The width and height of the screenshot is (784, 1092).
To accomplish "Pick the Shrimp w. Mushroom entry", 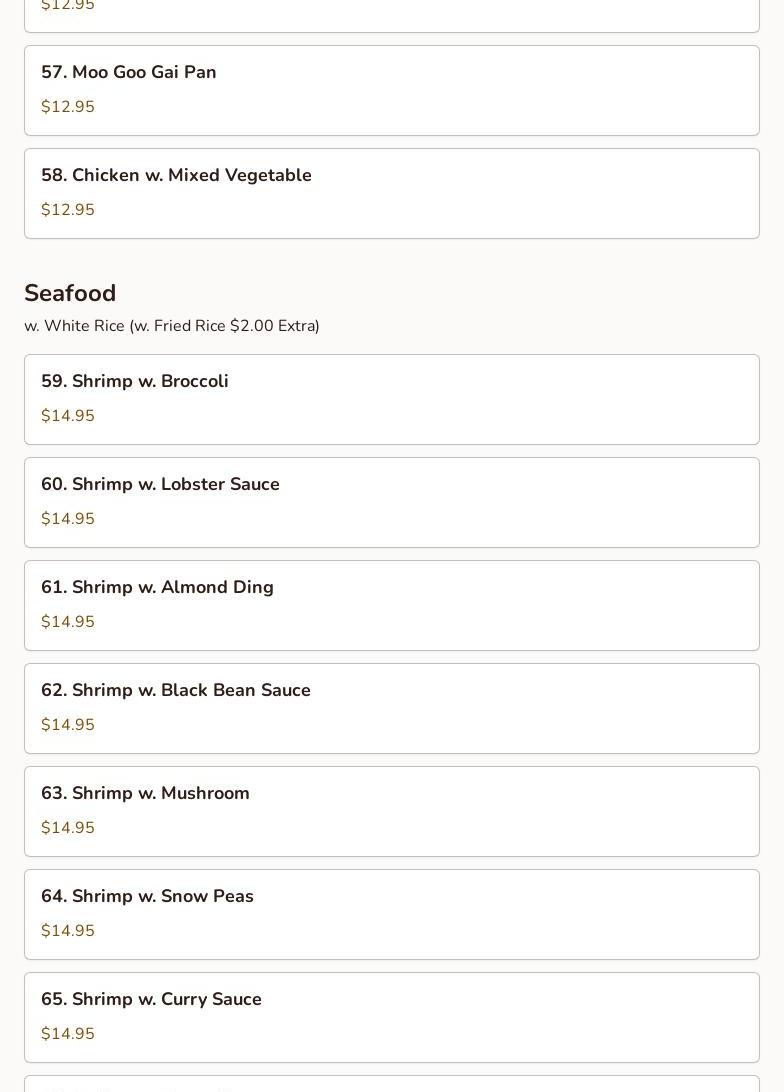I will (x=145, y=793).
